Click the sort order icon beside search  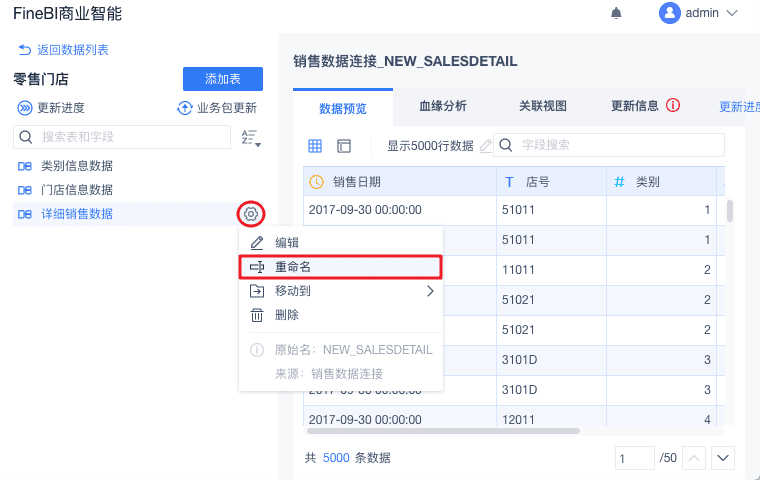[251, 138]
